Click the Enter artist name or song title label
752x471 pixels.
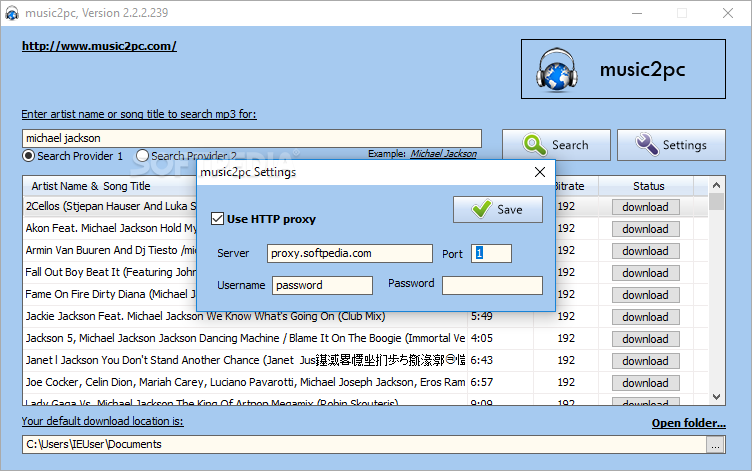click(139, 114)
